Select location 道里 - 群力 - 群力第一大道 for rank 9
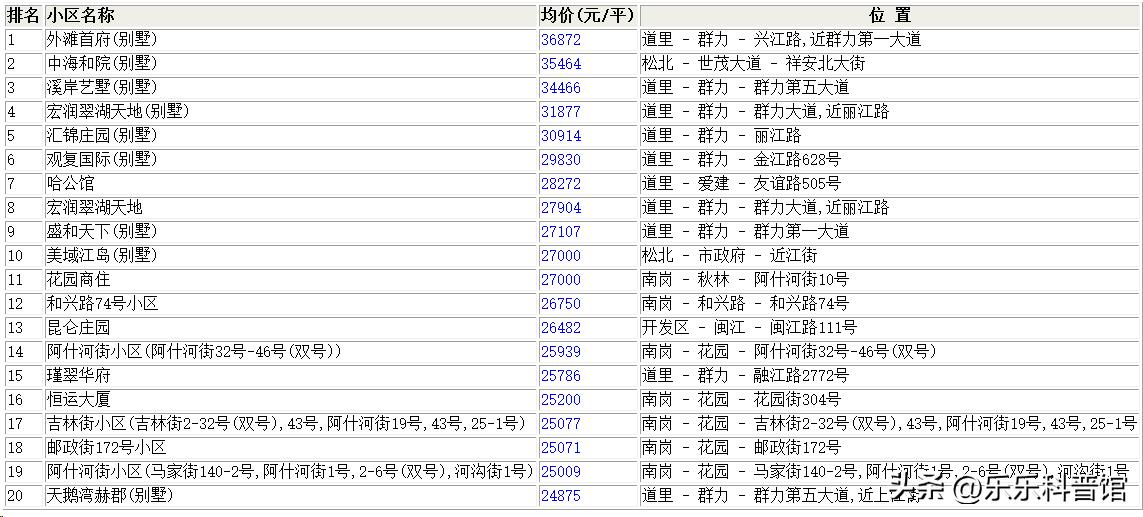Screen dimensions: 1143x517 [x=889, y=232]
